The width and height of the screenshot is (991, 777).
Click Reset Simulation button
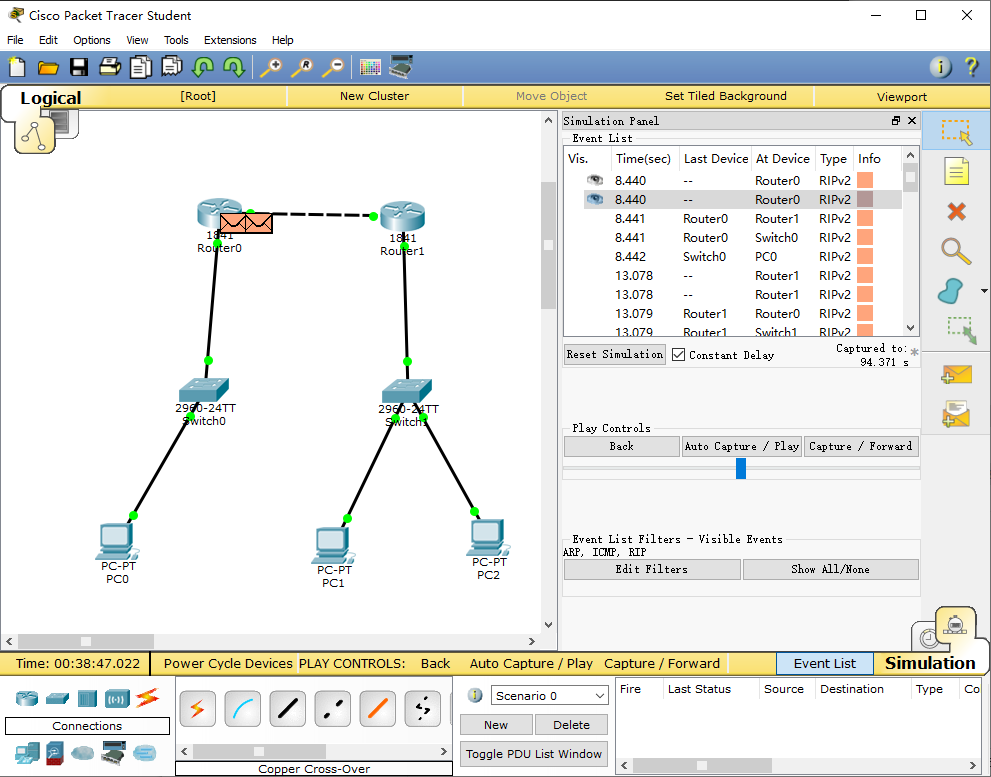(614, 355)
